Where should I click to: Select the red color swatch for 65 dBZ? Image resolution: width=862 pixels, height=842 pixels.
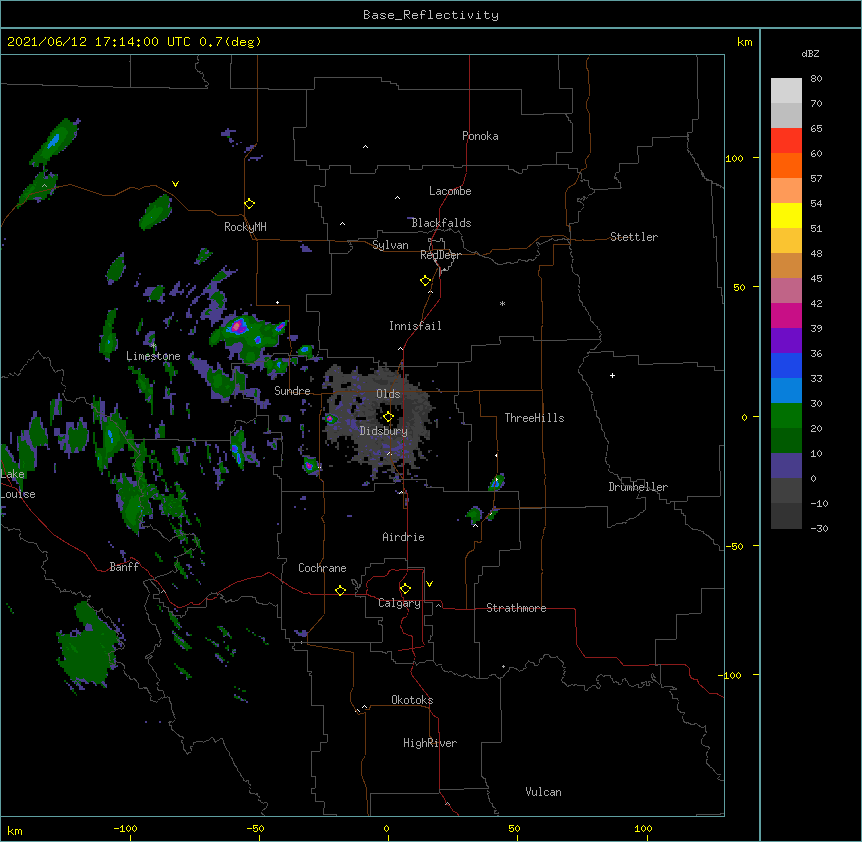pyautogui.click(x=786, y=141)
